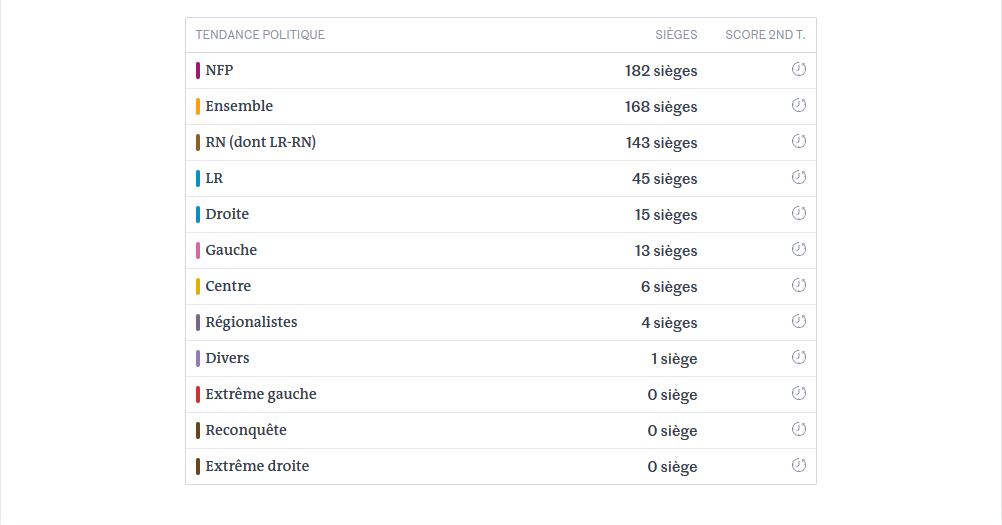
Task: Click the clock icon in the Centre row
Action: pos(798,286)
